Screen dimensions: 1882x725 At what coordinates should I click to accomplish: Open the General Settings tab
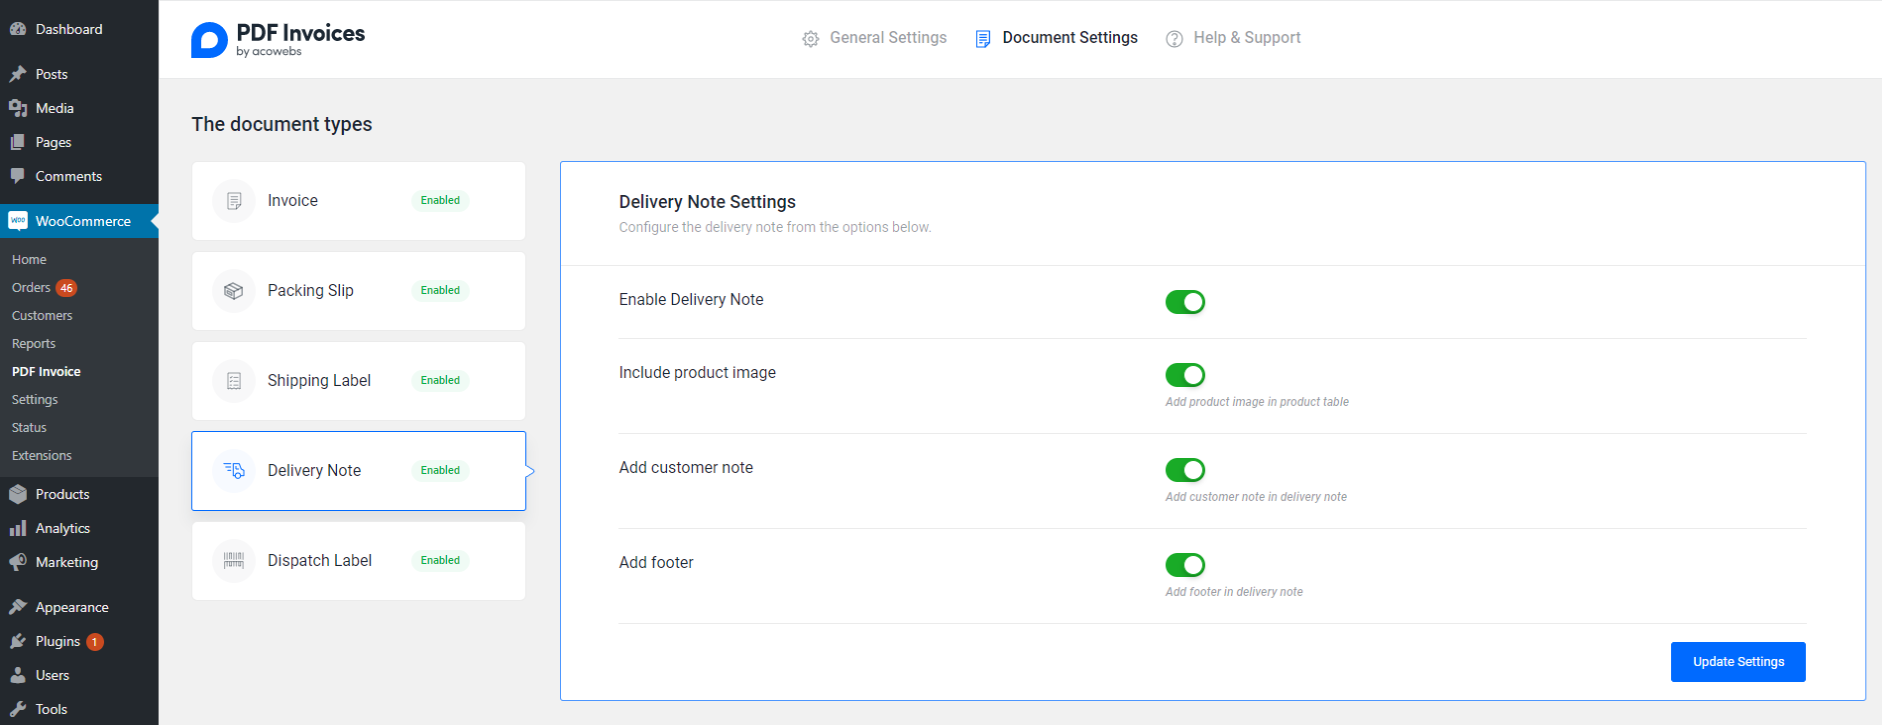point(874,38)
